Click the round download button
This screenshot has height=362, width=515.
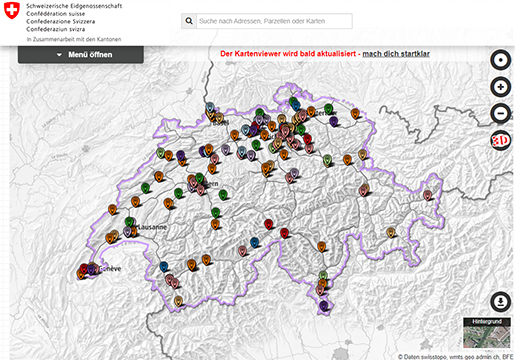pyautogui.click(x=500, y=302)
